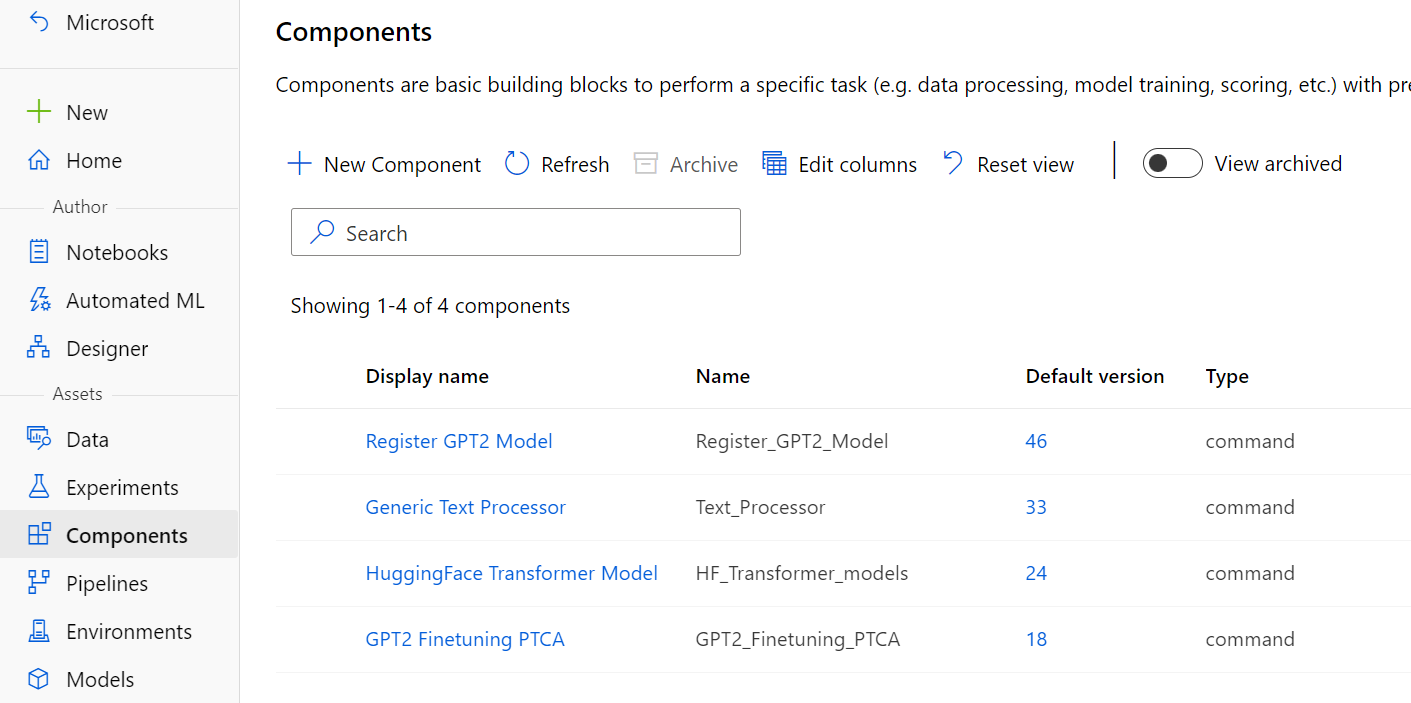Click inside the Search input field
Screen dimensions: 1411x703
(x=516, y=232)
